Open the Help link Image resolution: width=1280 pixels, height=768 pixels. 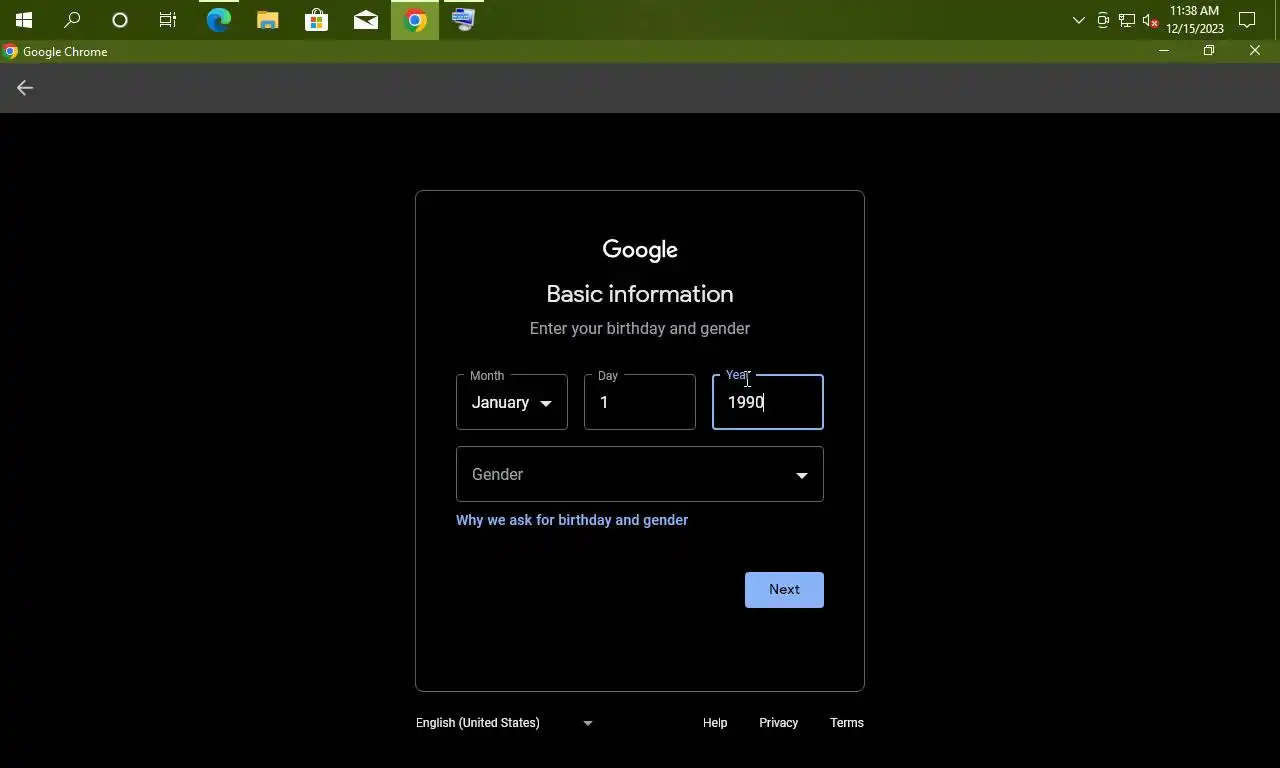(715, 723)
